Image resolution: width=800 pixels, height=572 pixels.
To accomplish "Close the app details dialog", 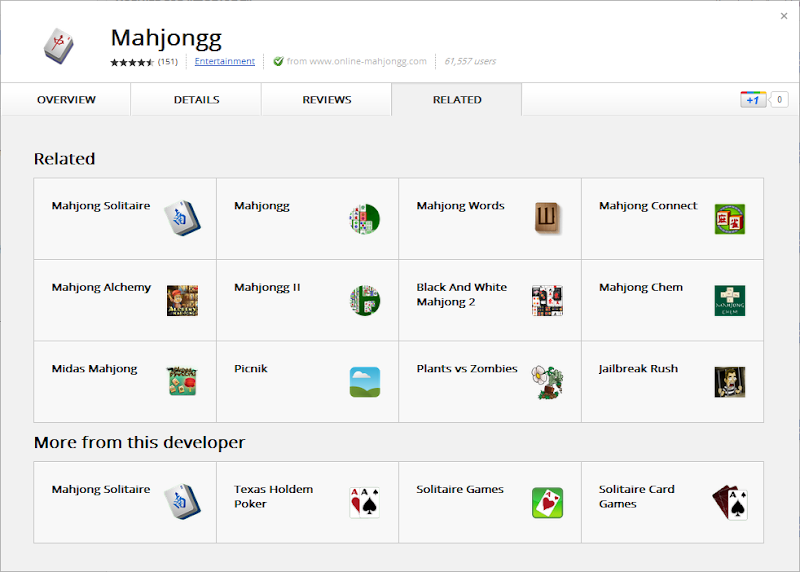I will (x=784, y=16).
